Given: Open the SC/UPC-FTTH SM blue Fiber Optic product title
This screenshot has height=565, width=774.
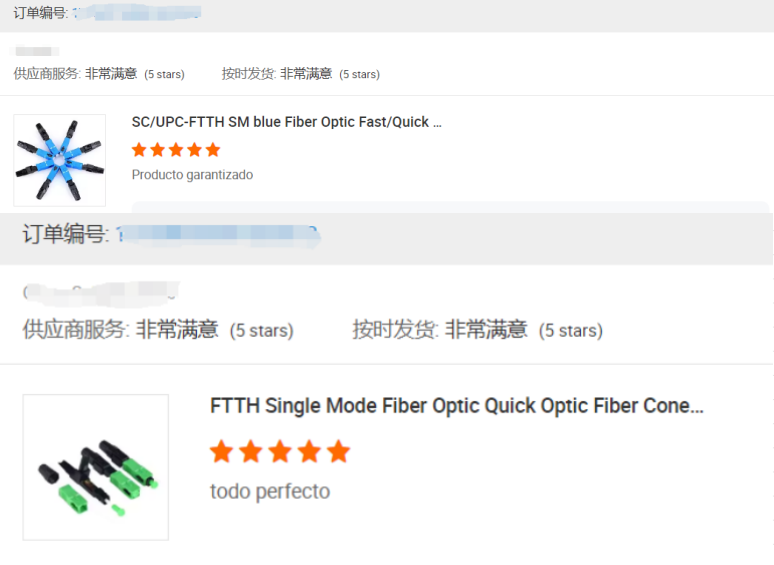Looking at the screenshot, I should [286, 122].
